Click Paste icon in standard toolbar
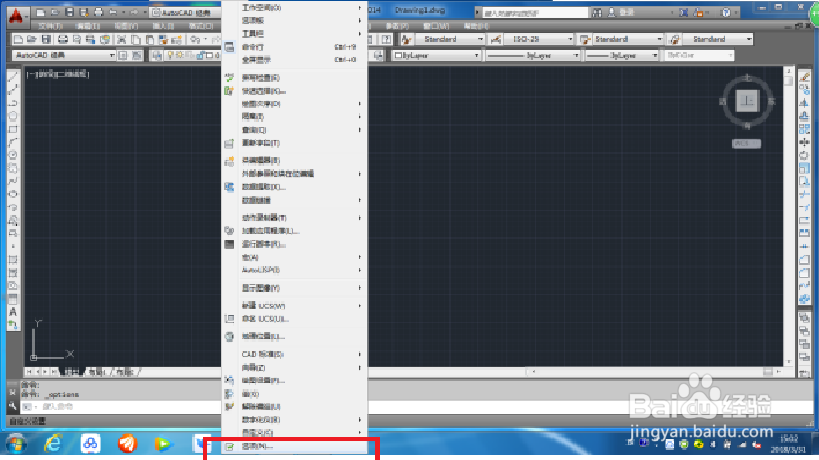This screenshot has width=819, height=460. [x=150, y=40]
